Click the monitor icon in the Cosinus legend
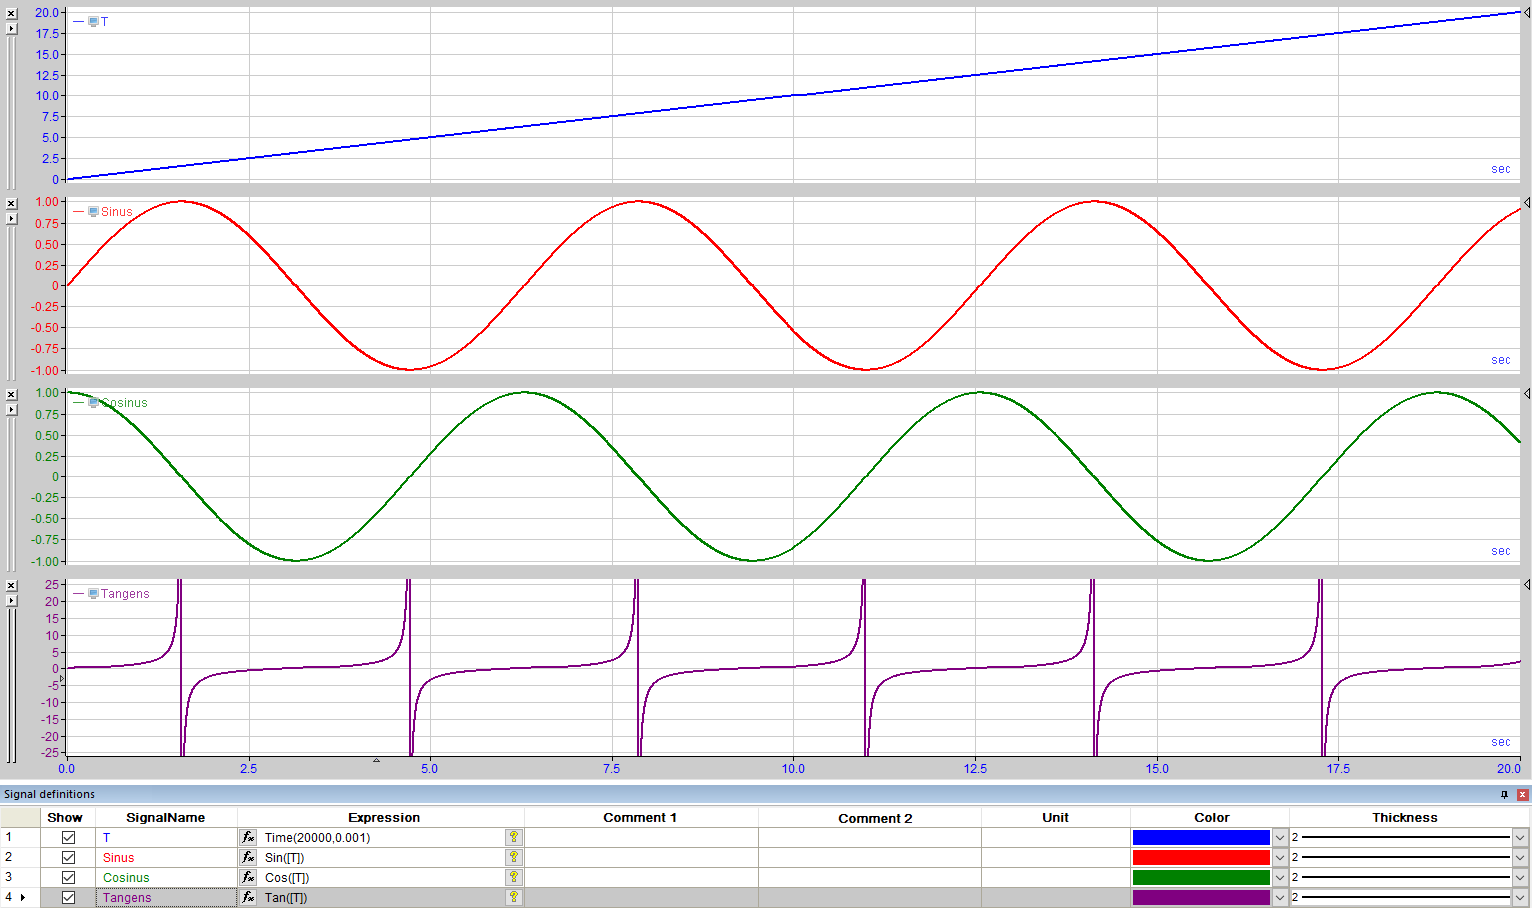 click(x=93, y=402)
